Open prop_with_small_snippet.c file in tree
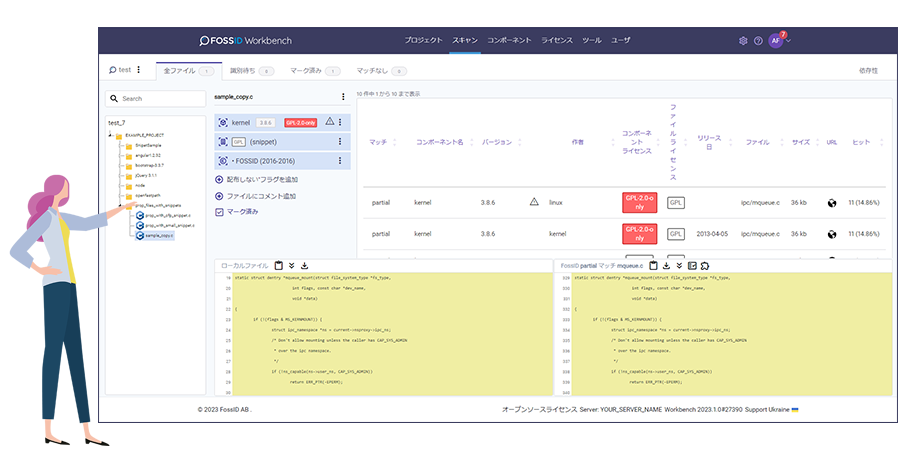Screen dimensions: 920x450 (x=165, y=225)
